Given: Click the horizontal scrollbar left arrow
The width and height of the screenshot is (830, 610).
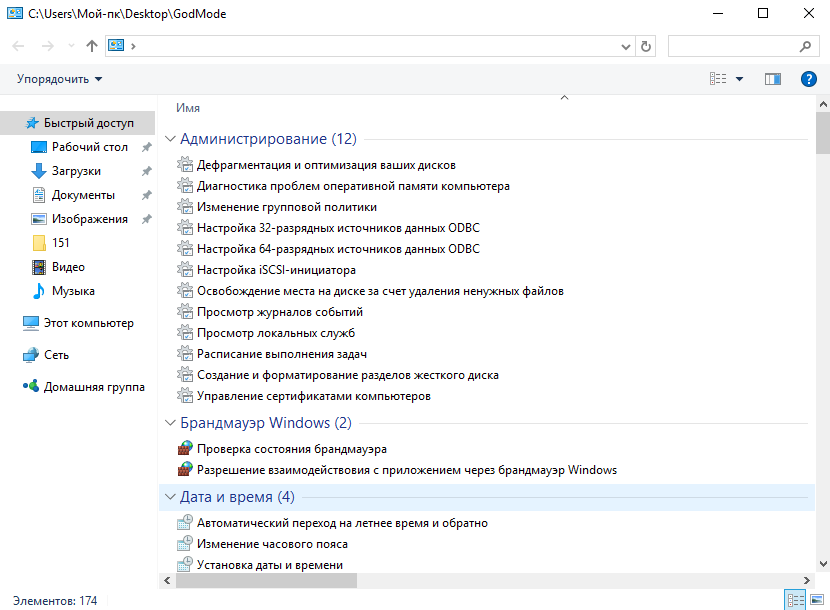Looking at the screenshot, I should pyautogui.click(x=167, y=580).
